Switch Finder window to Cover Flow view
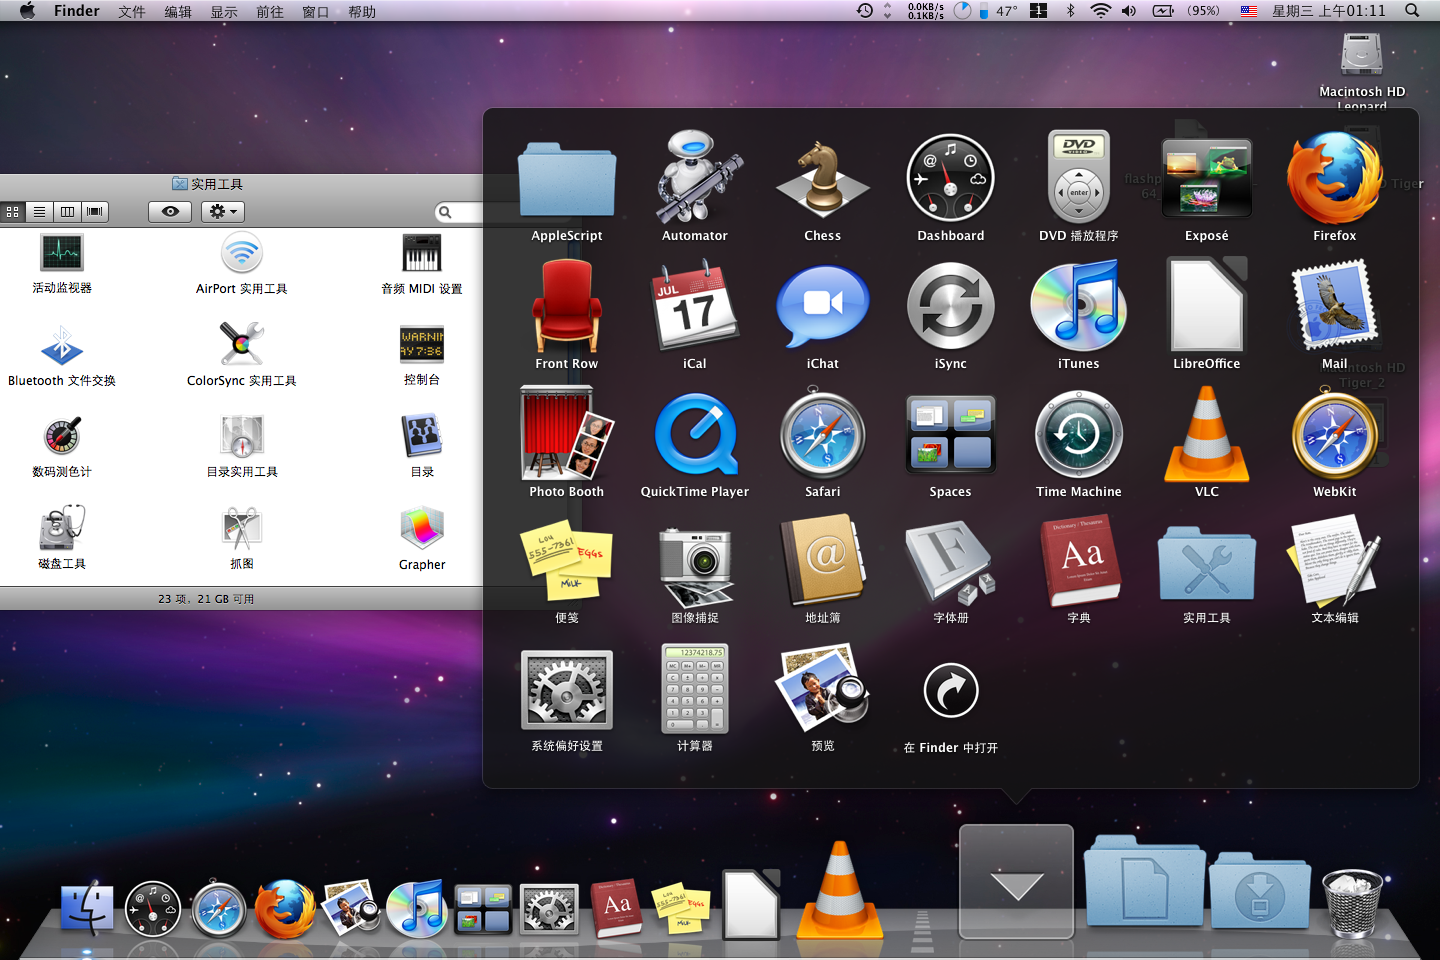1440x960 pixels. pos(95,212)
